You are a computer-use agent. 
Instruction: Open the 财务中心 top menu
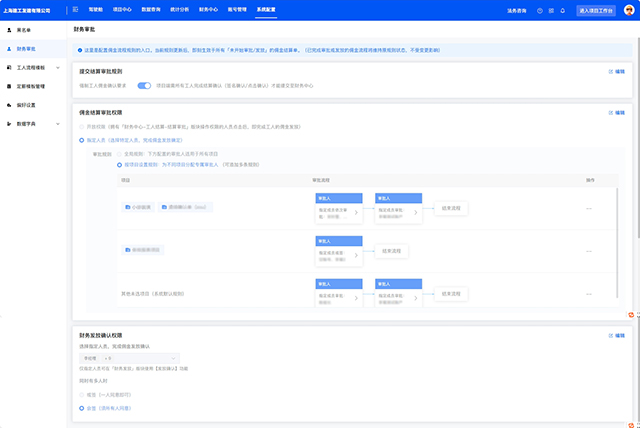(x=208, y=10)
